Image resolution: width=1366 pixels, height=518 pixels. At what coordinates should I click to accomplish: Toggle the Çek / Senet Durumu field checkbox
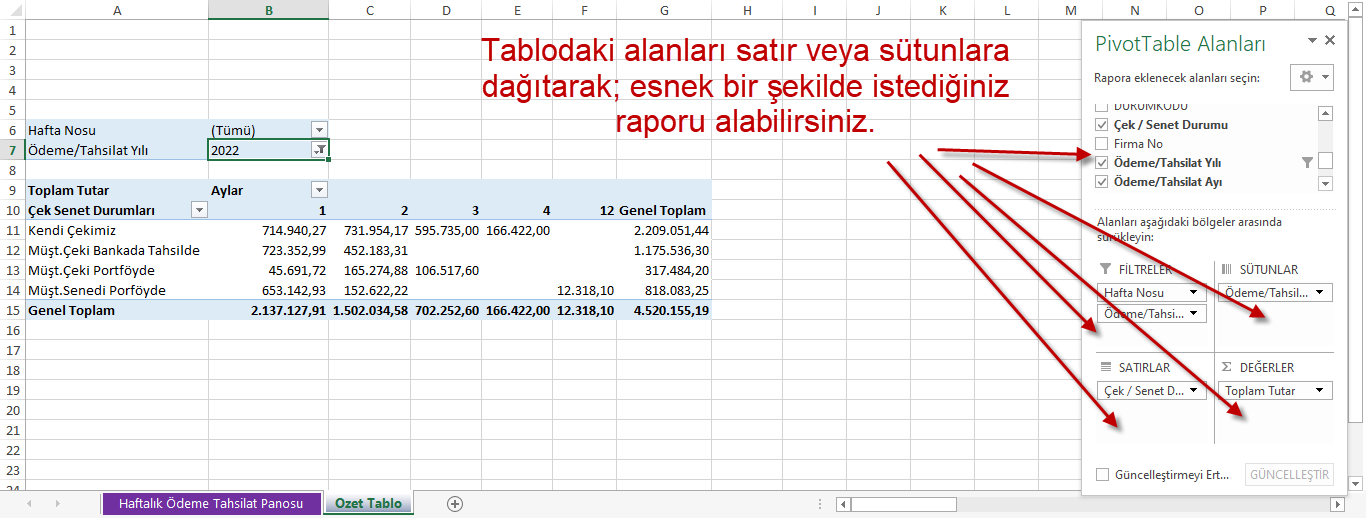click(x=1102, y=125)
